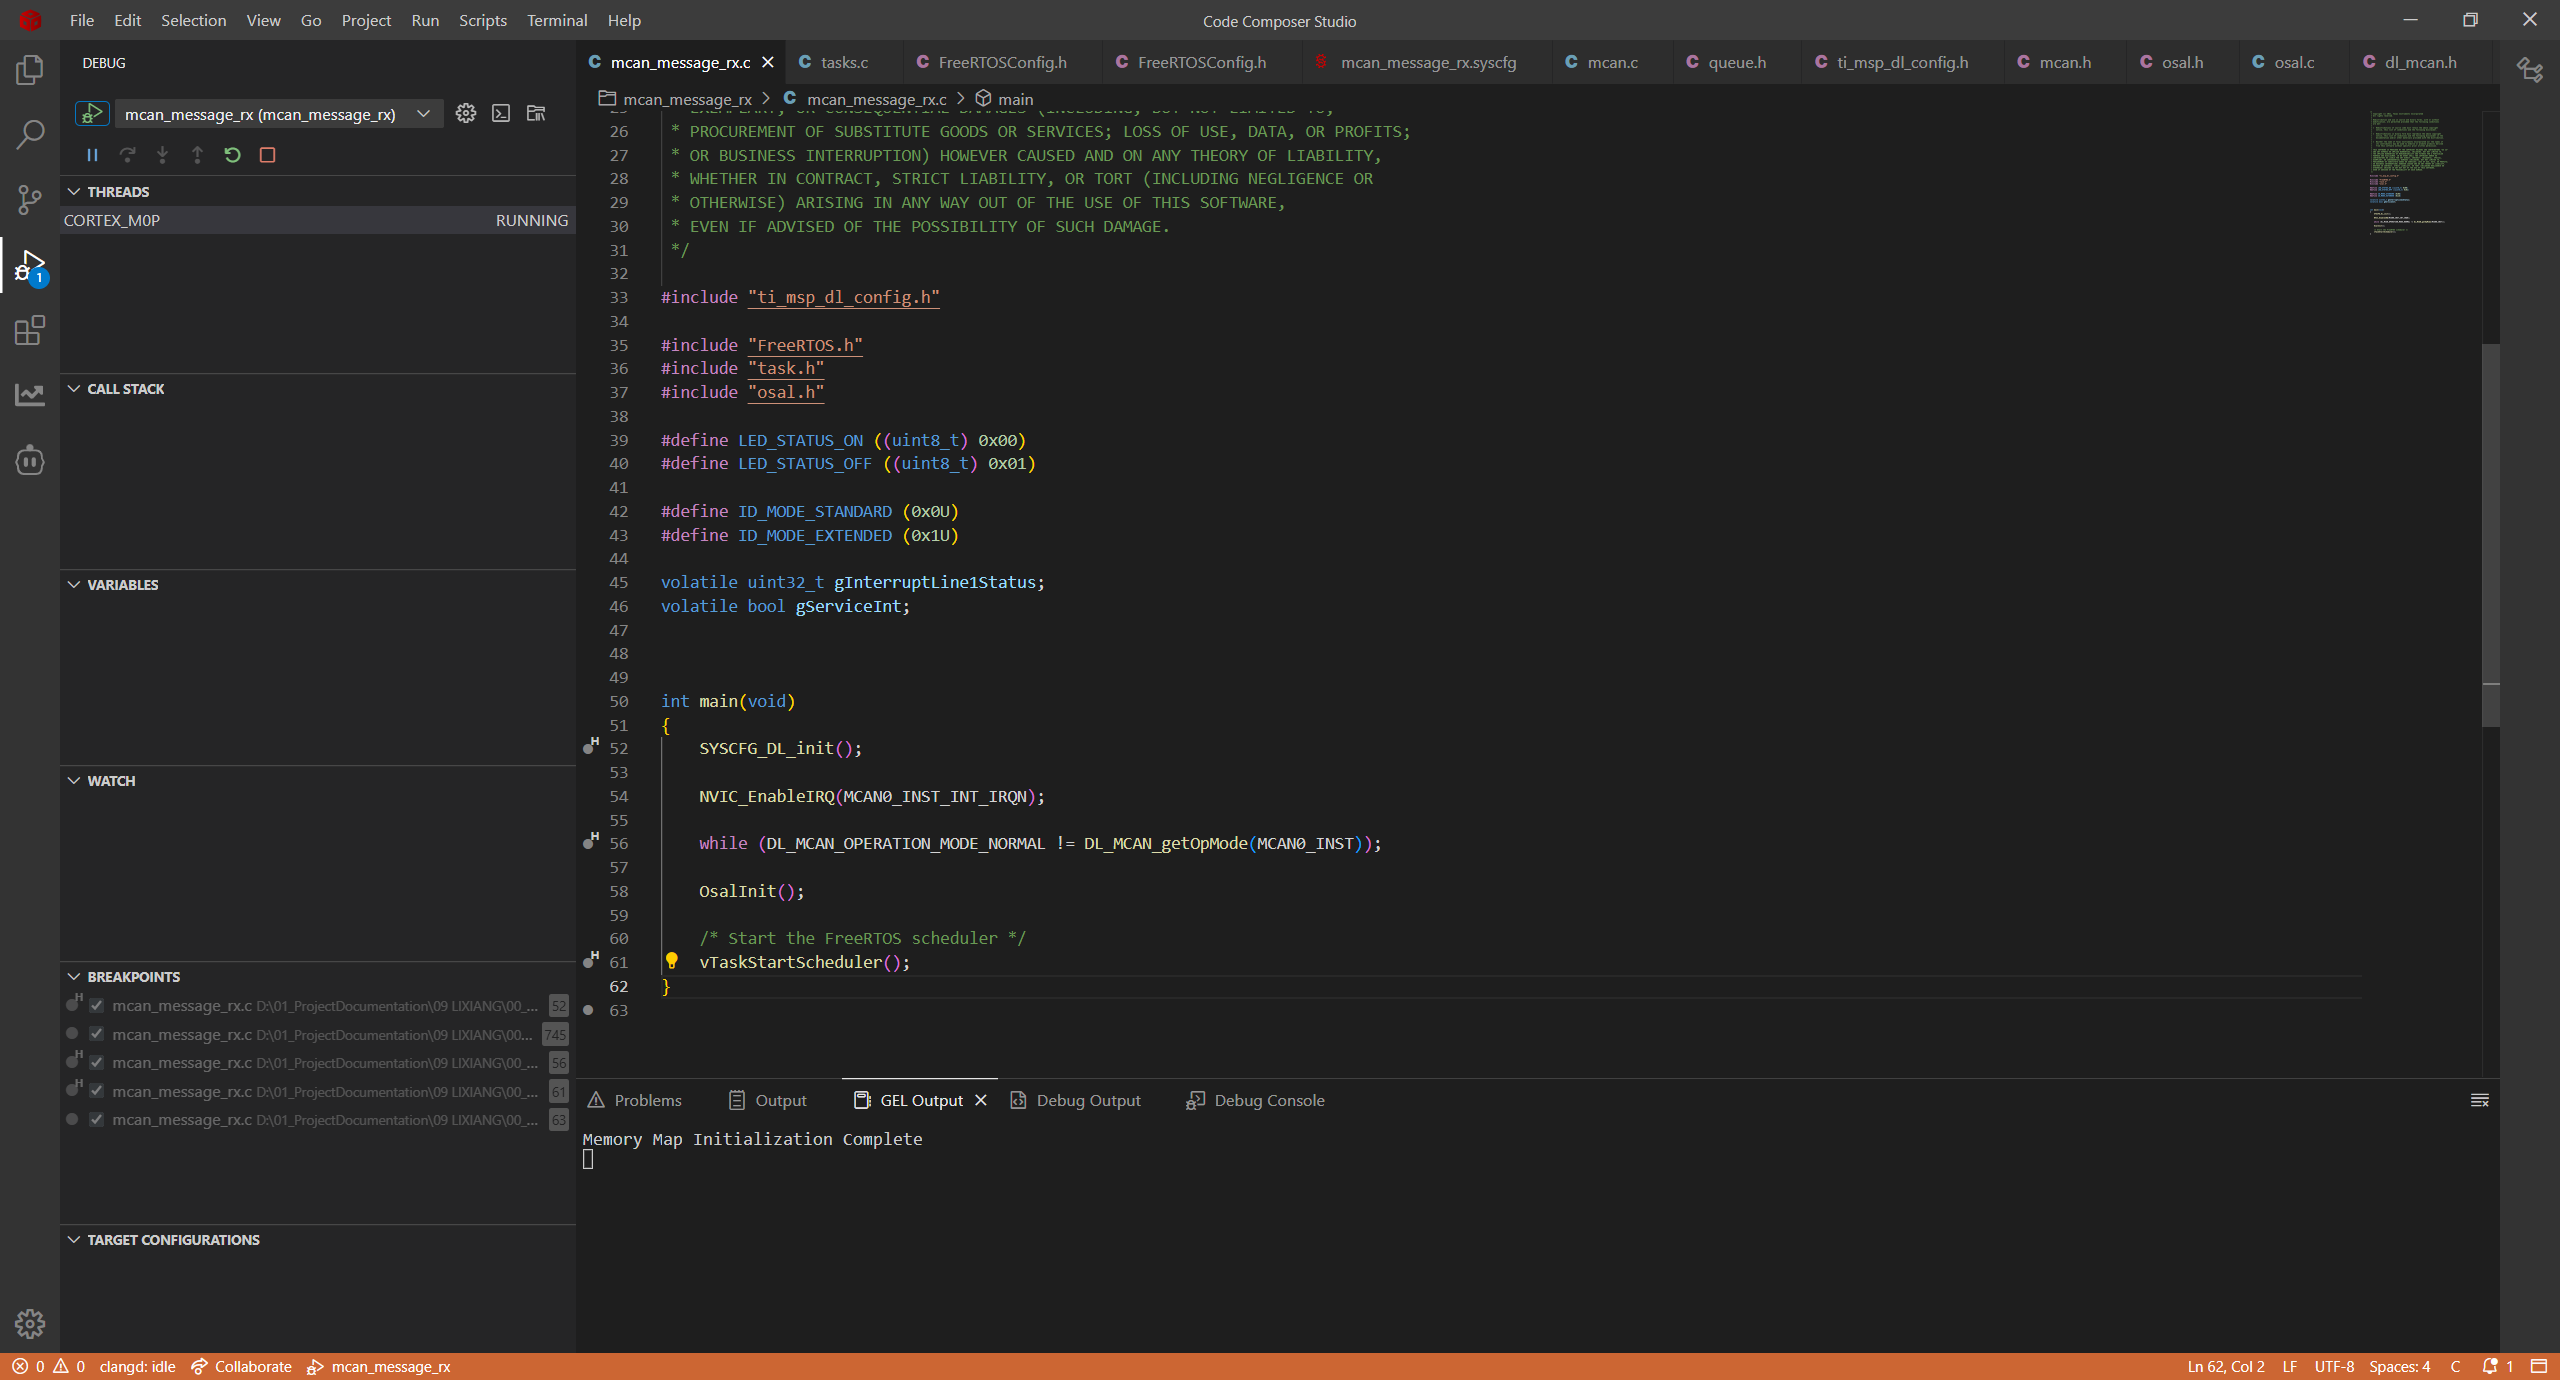Switch to the Problems panel tab
The image size is (2560, 1380).
(x=635, y=1100)
